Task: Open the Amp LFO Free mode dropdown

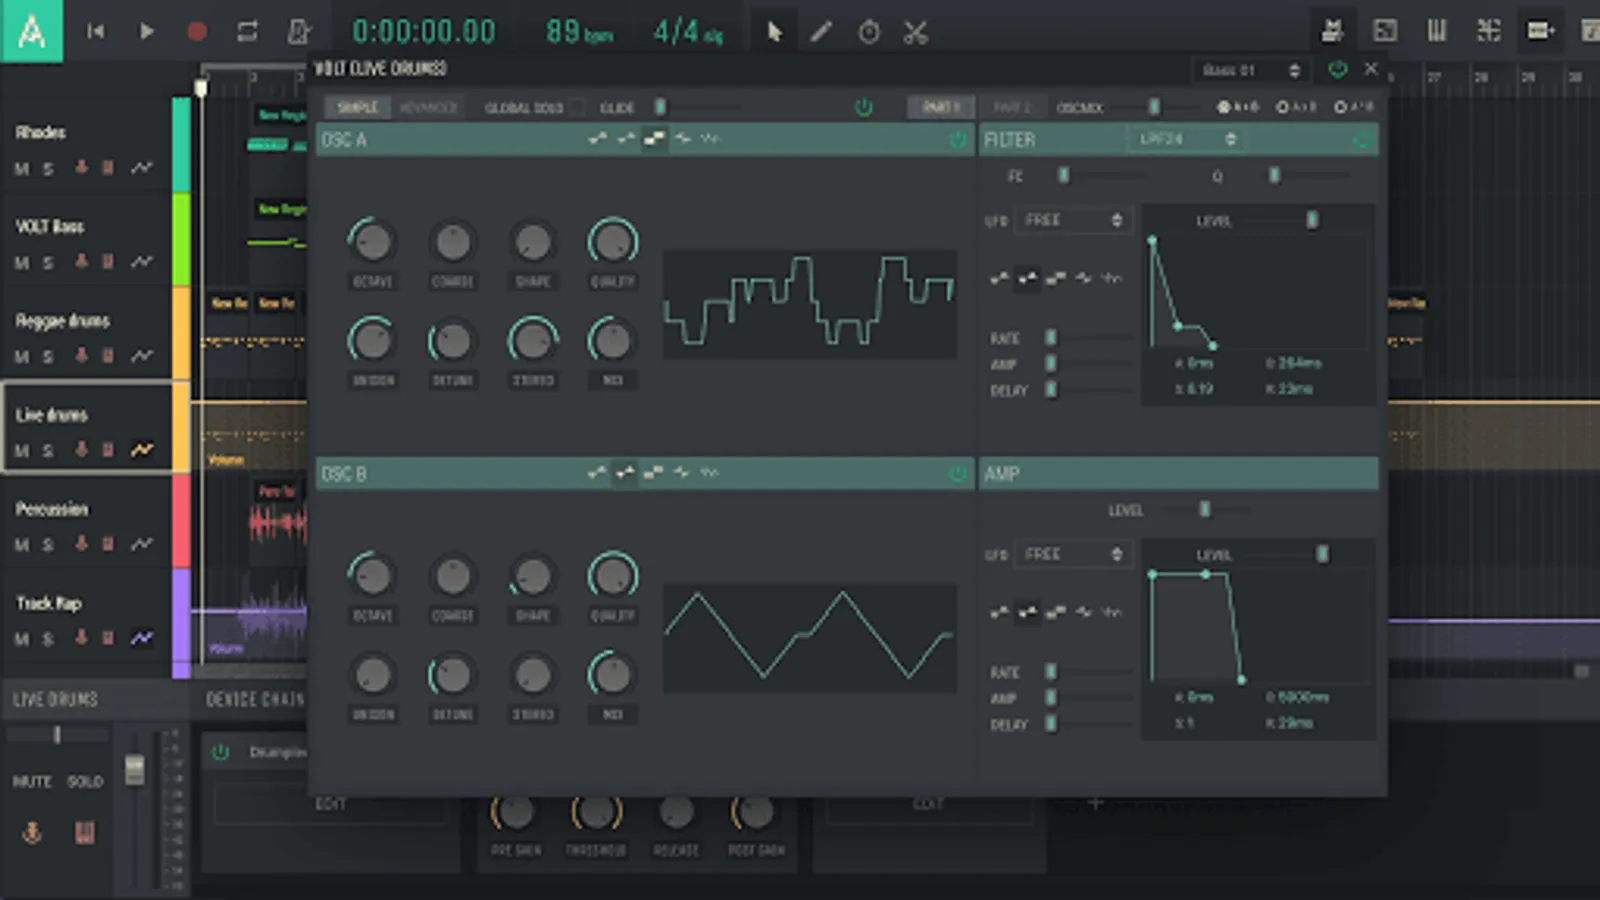Action: [x=1073, y=554]
